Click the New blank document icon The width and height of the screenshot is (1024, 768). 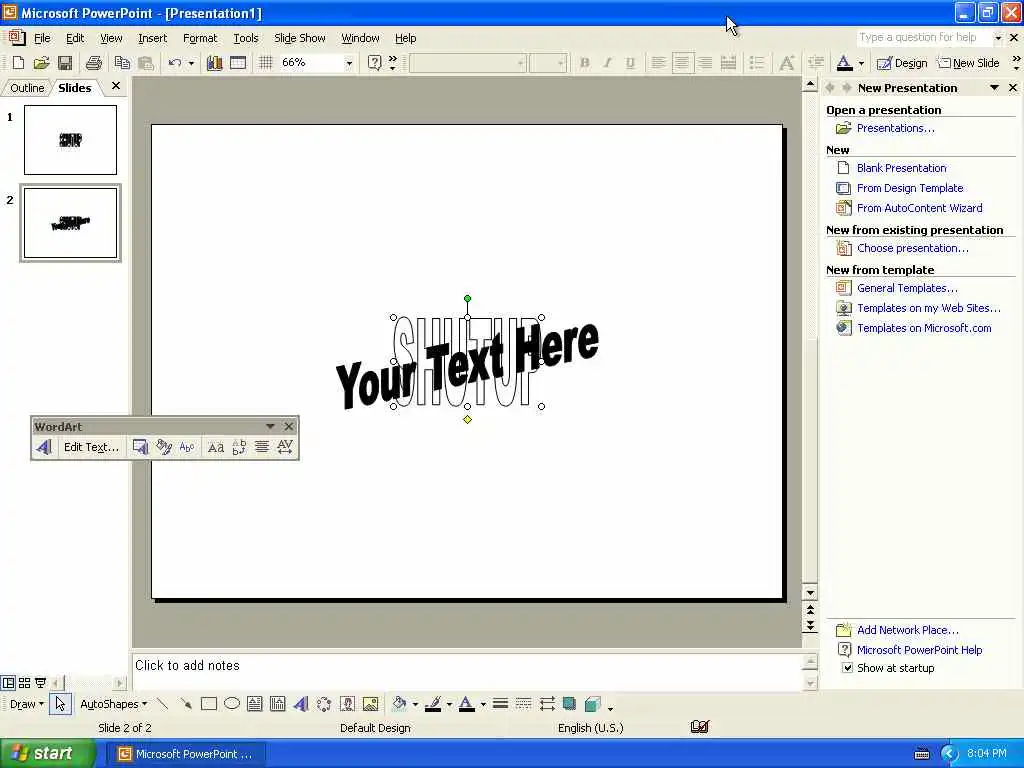point(18,63)
